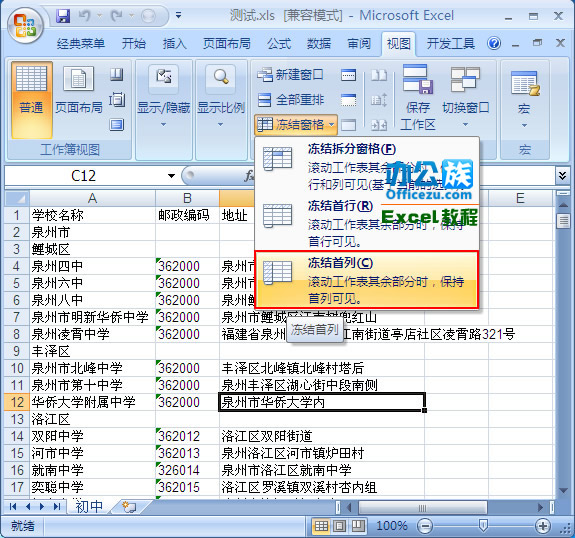Click the zoom slider handle

coord(483,526)
